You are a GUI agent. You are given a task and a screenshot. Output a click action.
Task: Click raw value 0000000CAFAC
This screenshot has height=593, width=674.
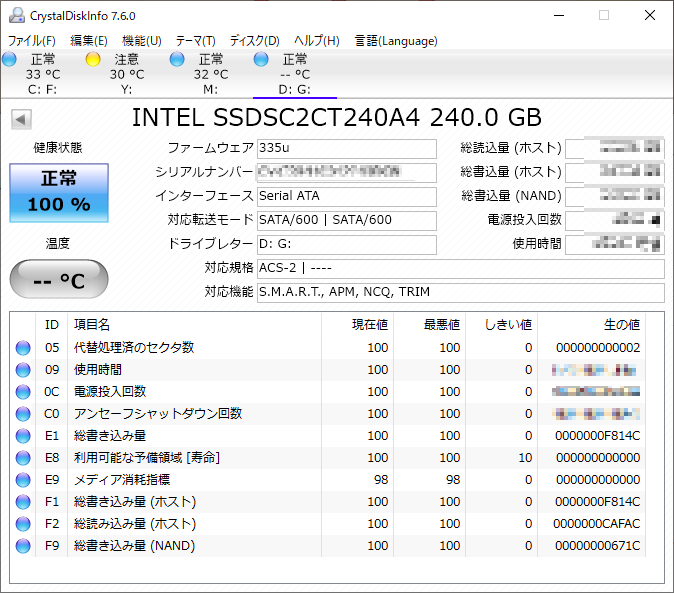[x=597, y=524]
